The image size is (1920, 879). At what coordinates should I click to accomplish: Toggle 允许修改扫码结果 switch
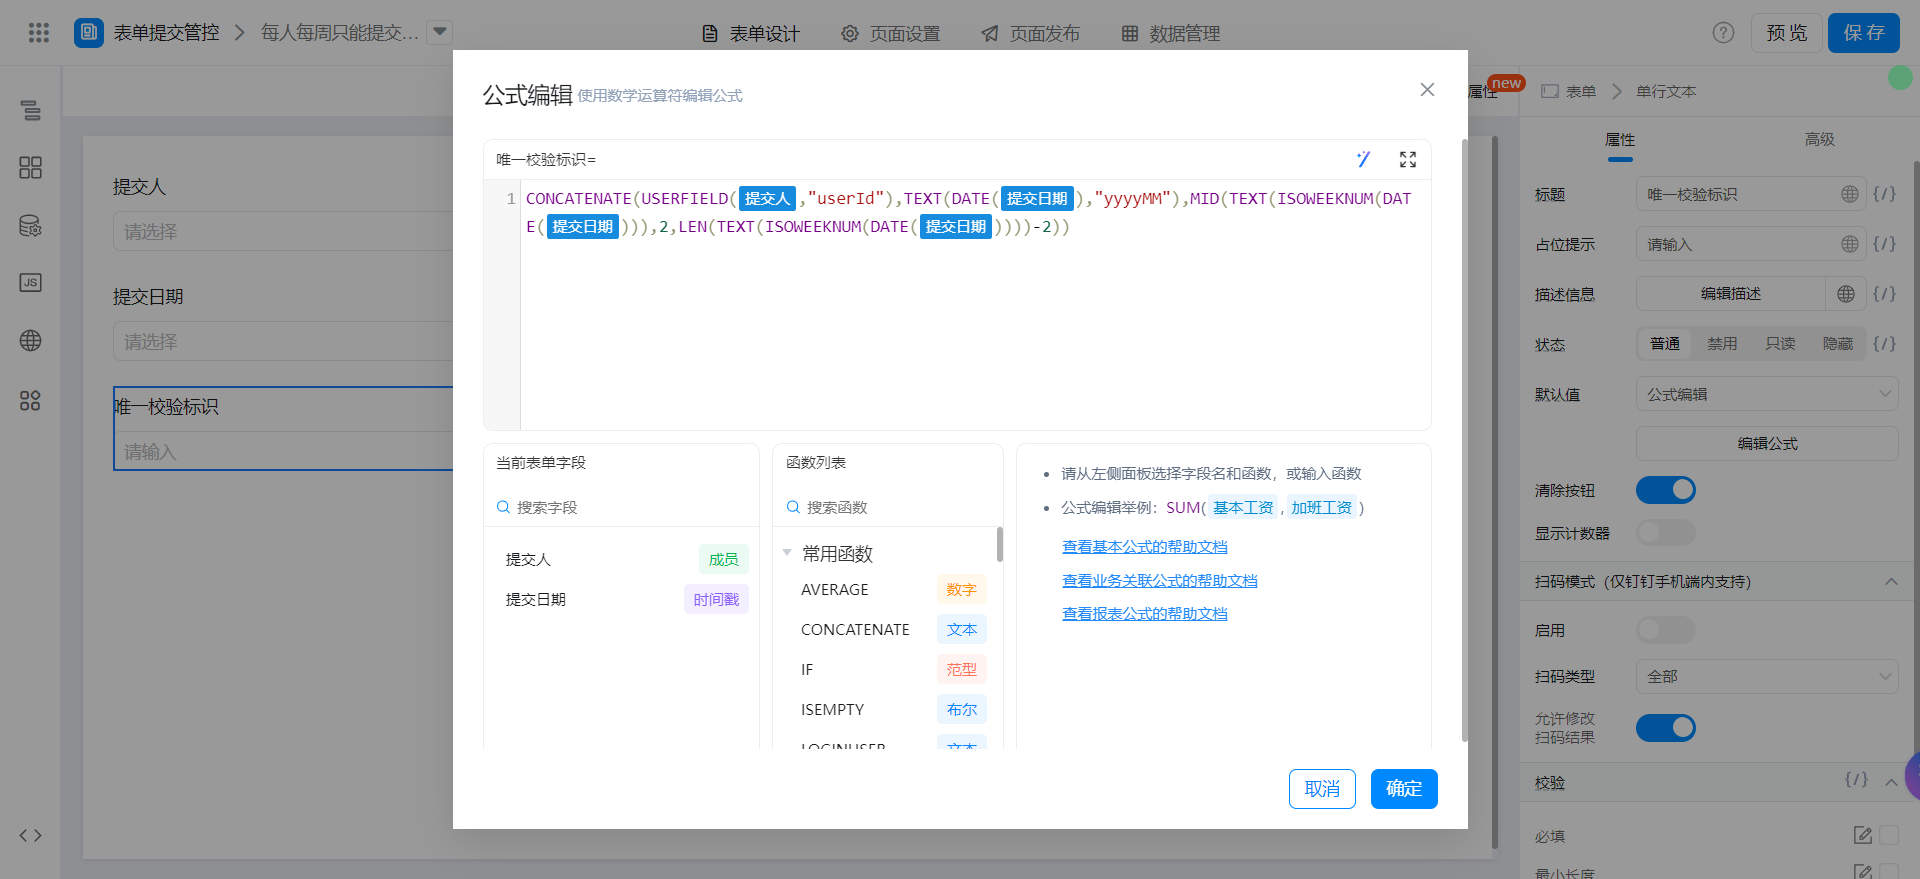coord(1665,727)
